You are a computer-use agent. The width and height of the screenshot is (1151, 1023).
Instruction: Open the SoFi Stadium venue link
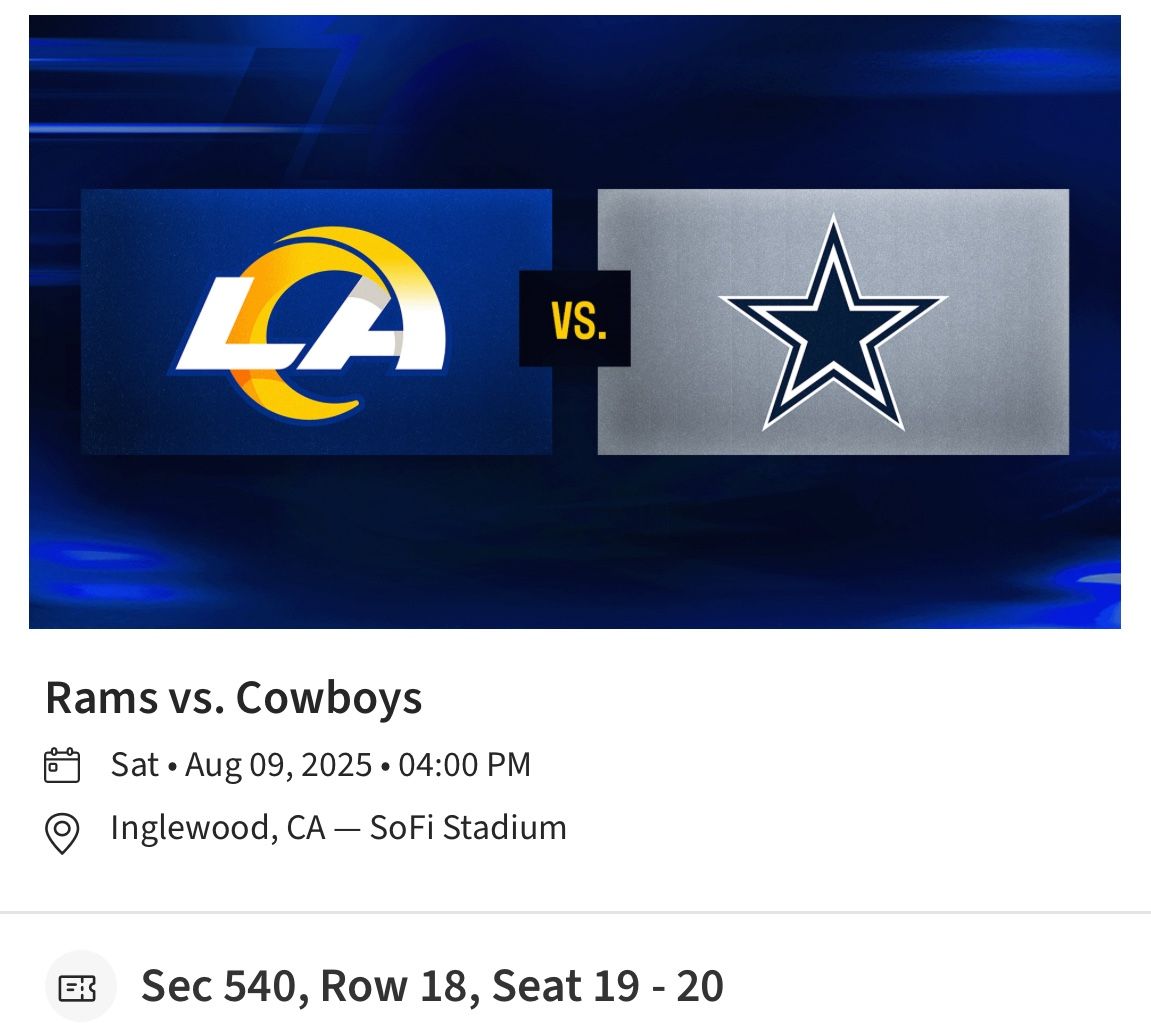coord(468,828)
